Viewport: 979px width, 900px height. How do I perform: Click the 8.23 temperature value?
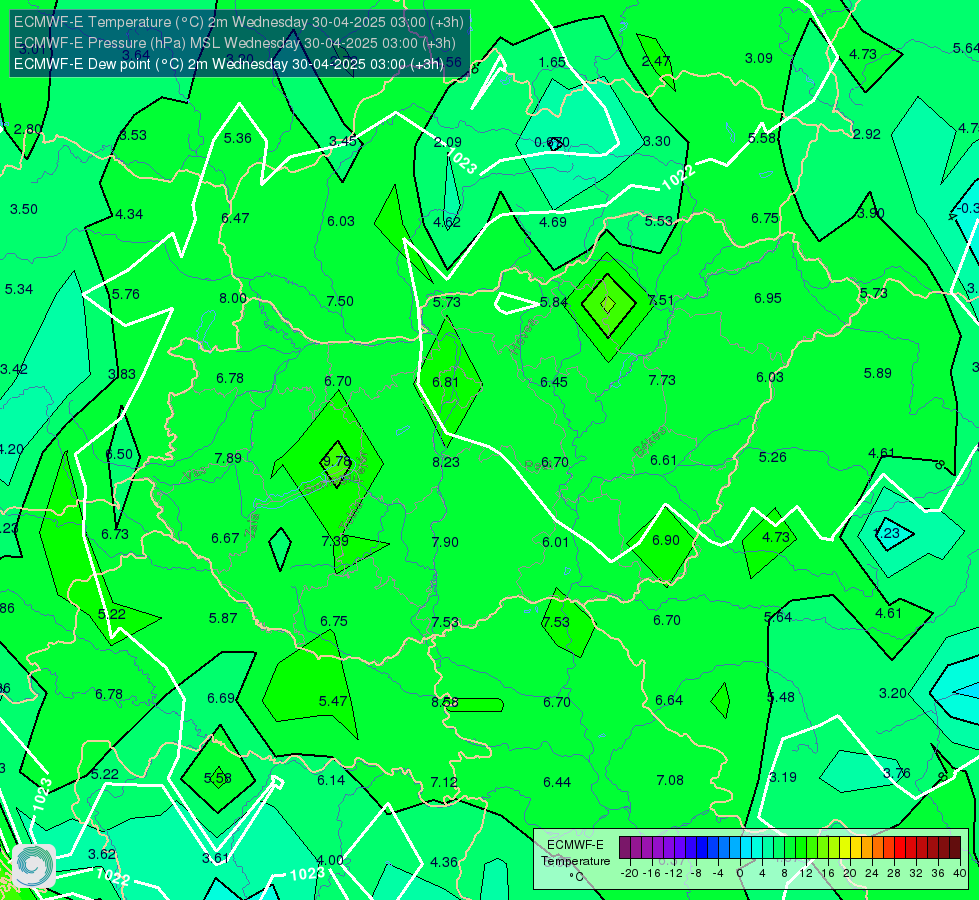click(446, 462)
